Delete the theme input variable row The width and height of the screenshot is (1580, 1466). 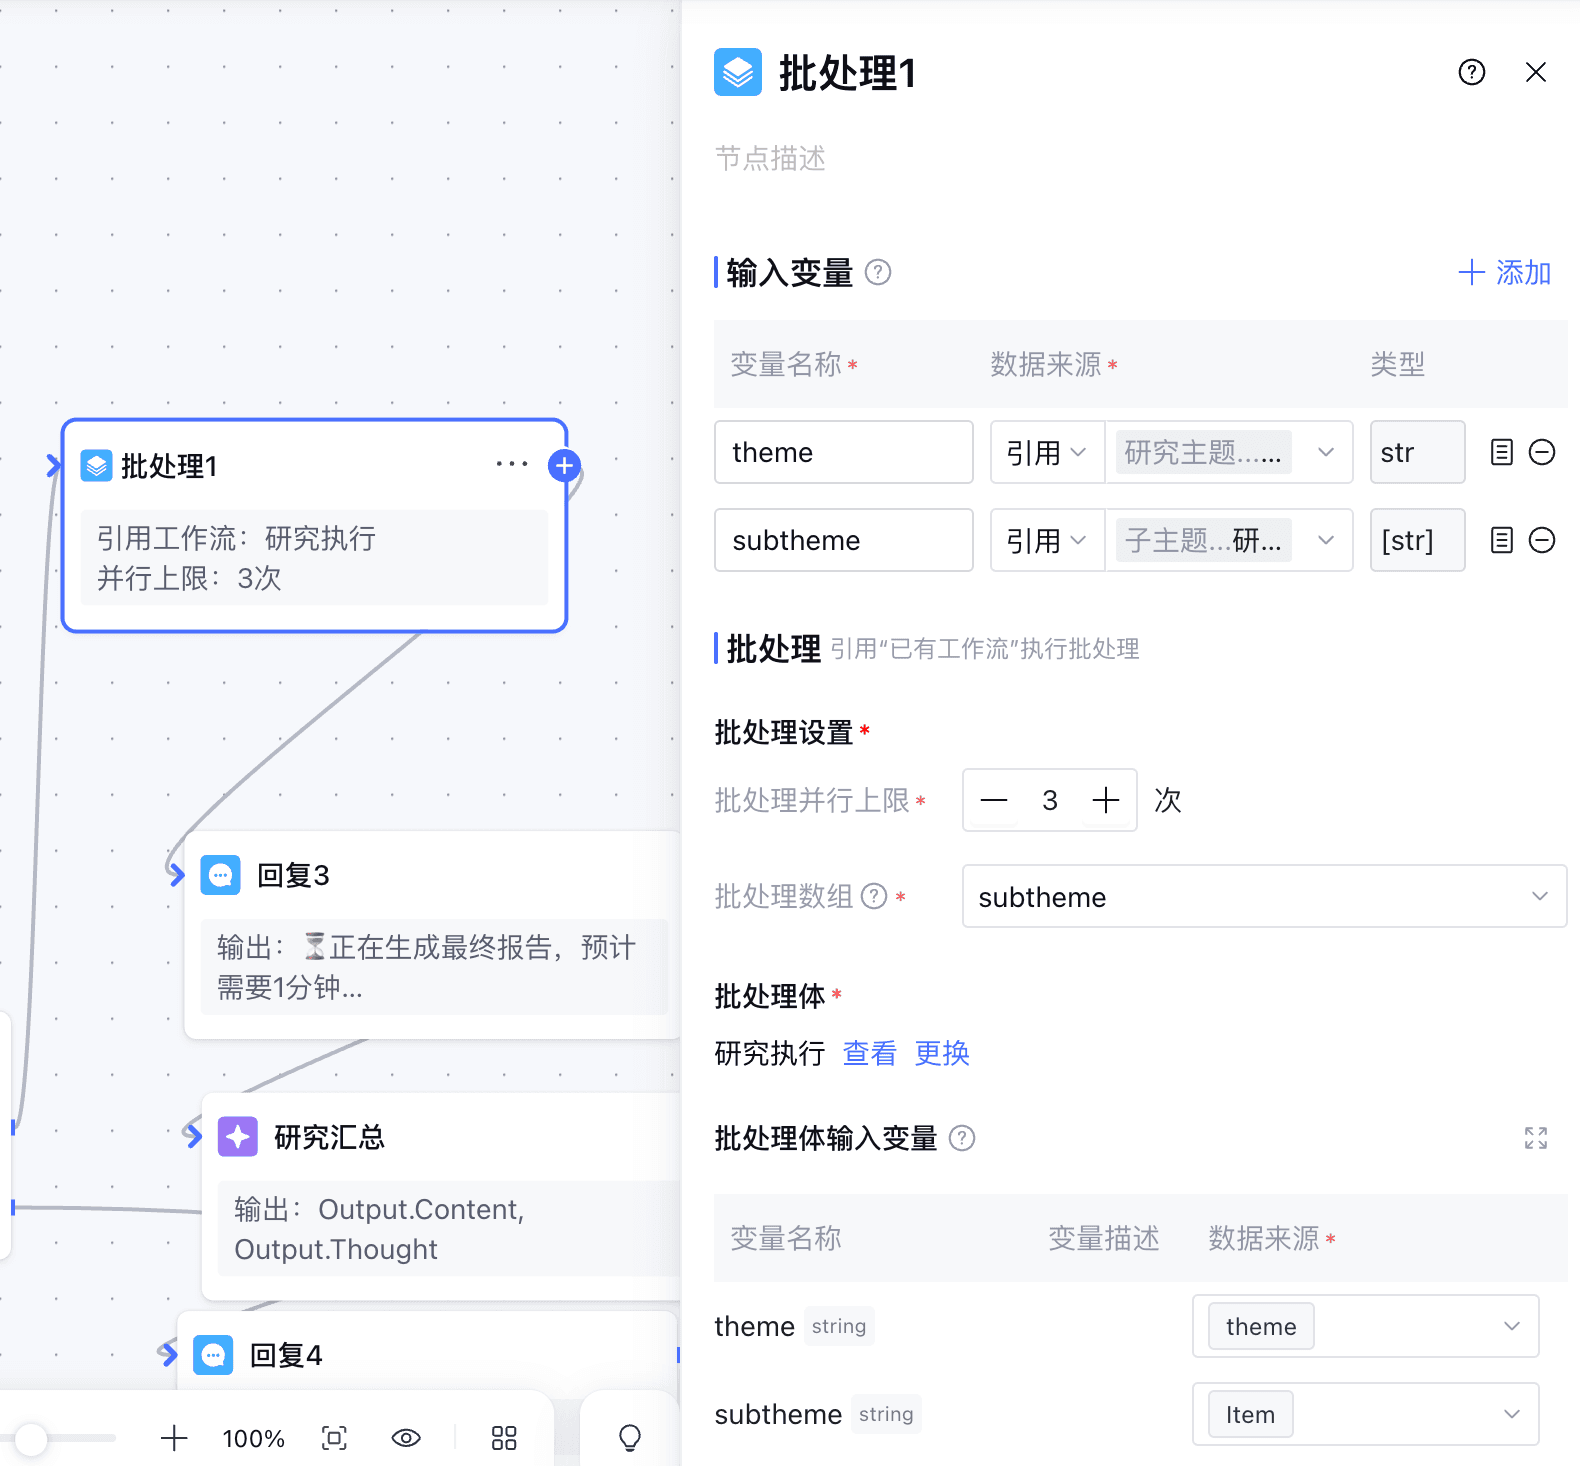tap(1542, 453)
